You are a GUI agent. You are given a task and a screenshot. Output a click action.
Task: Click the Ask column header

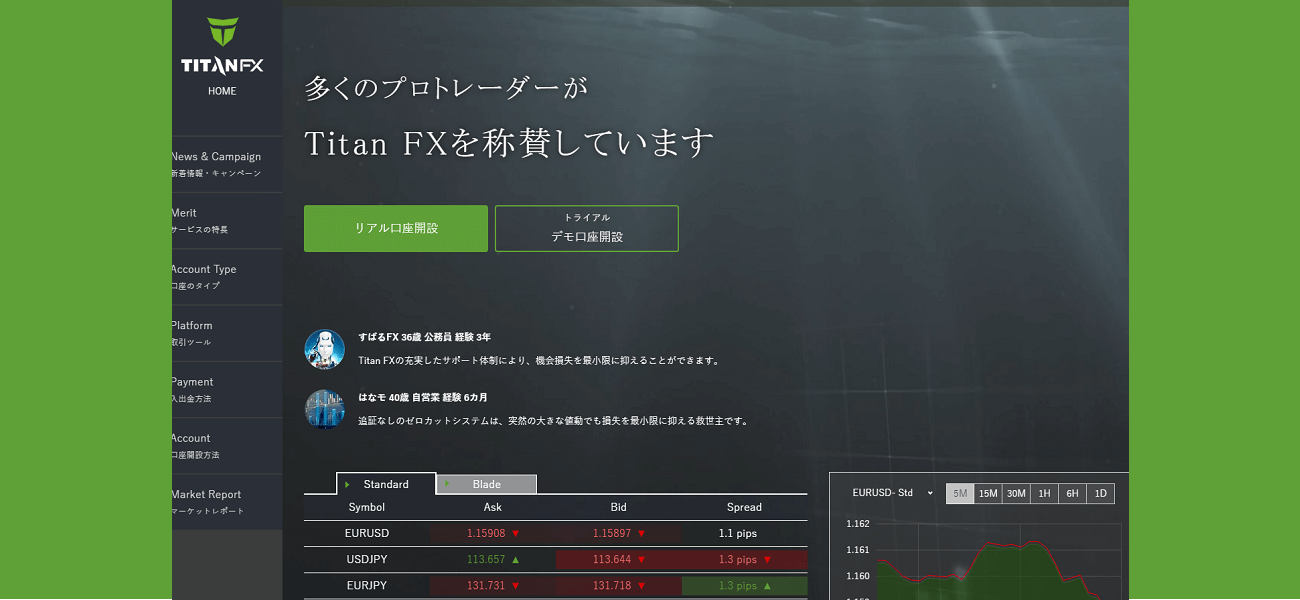pyautogui.click(x=493, y=507)
